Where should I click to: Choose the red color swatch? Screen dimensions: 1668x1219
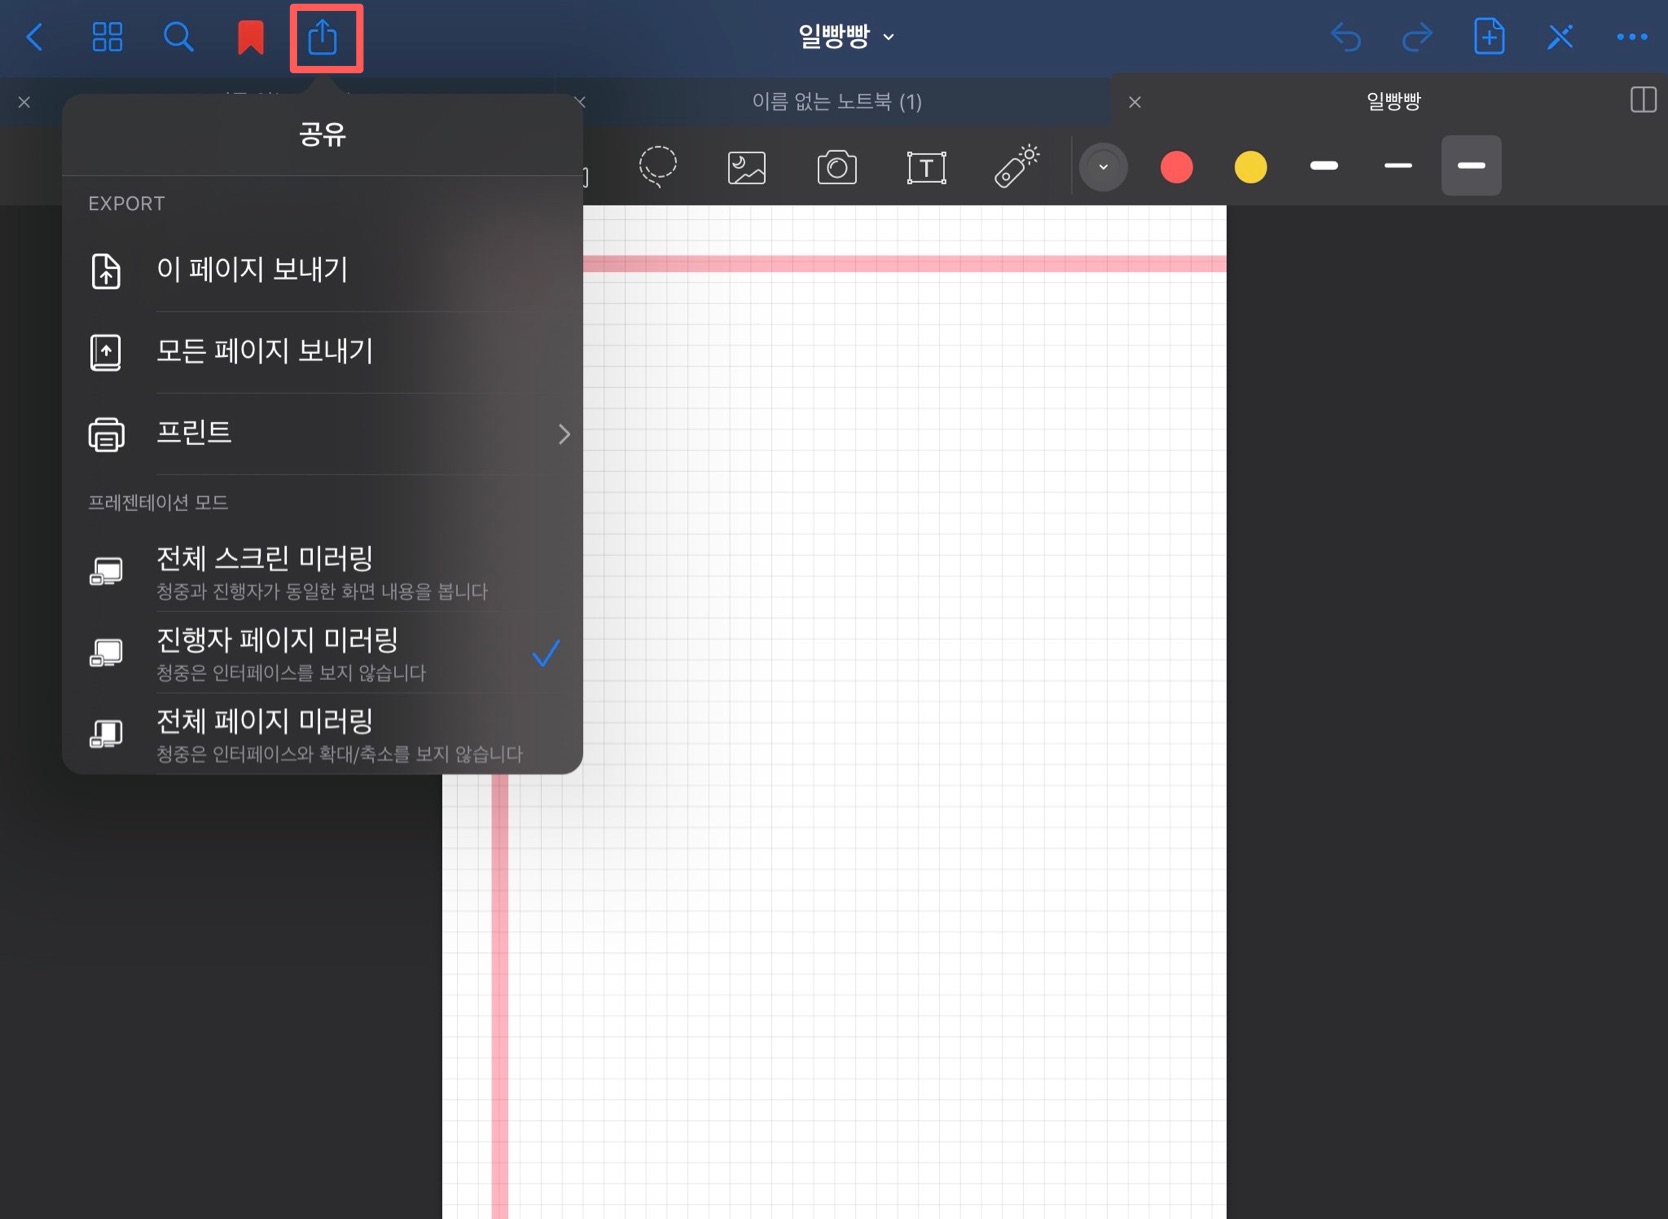(1177, 167)
